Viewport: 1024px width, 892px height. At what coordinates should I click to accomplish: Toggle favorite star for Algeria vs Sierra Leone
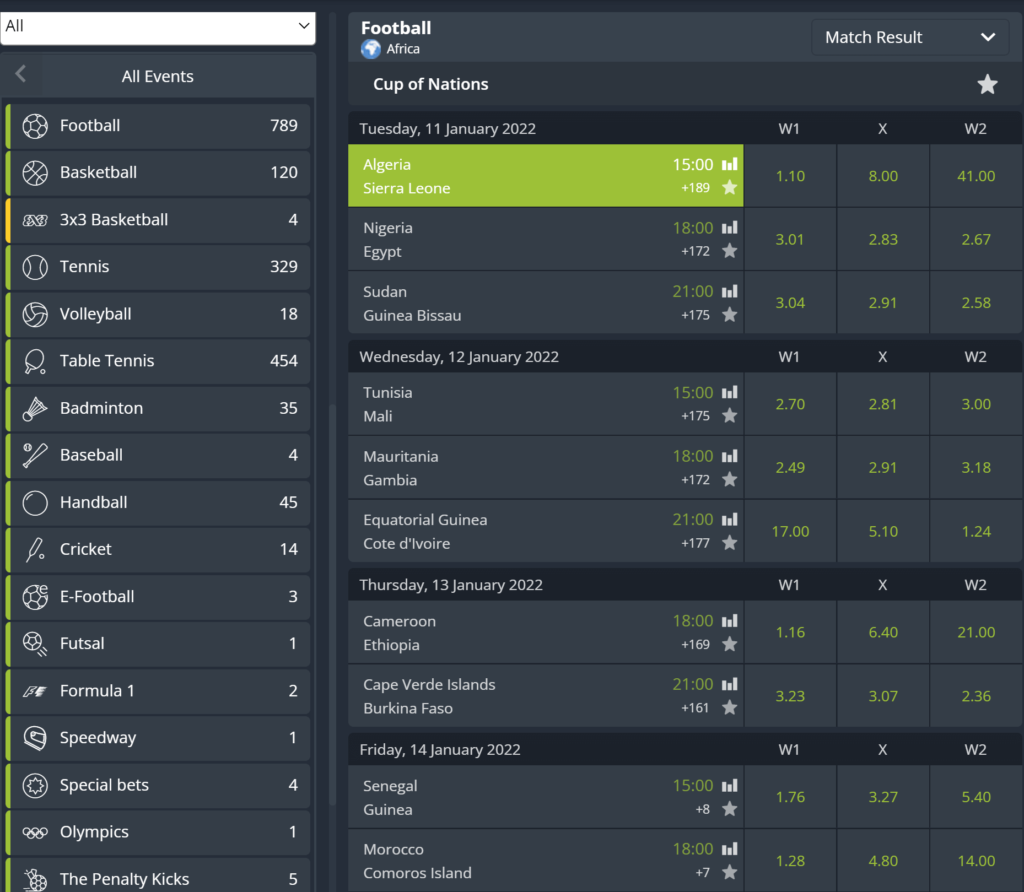click(730, 188)
